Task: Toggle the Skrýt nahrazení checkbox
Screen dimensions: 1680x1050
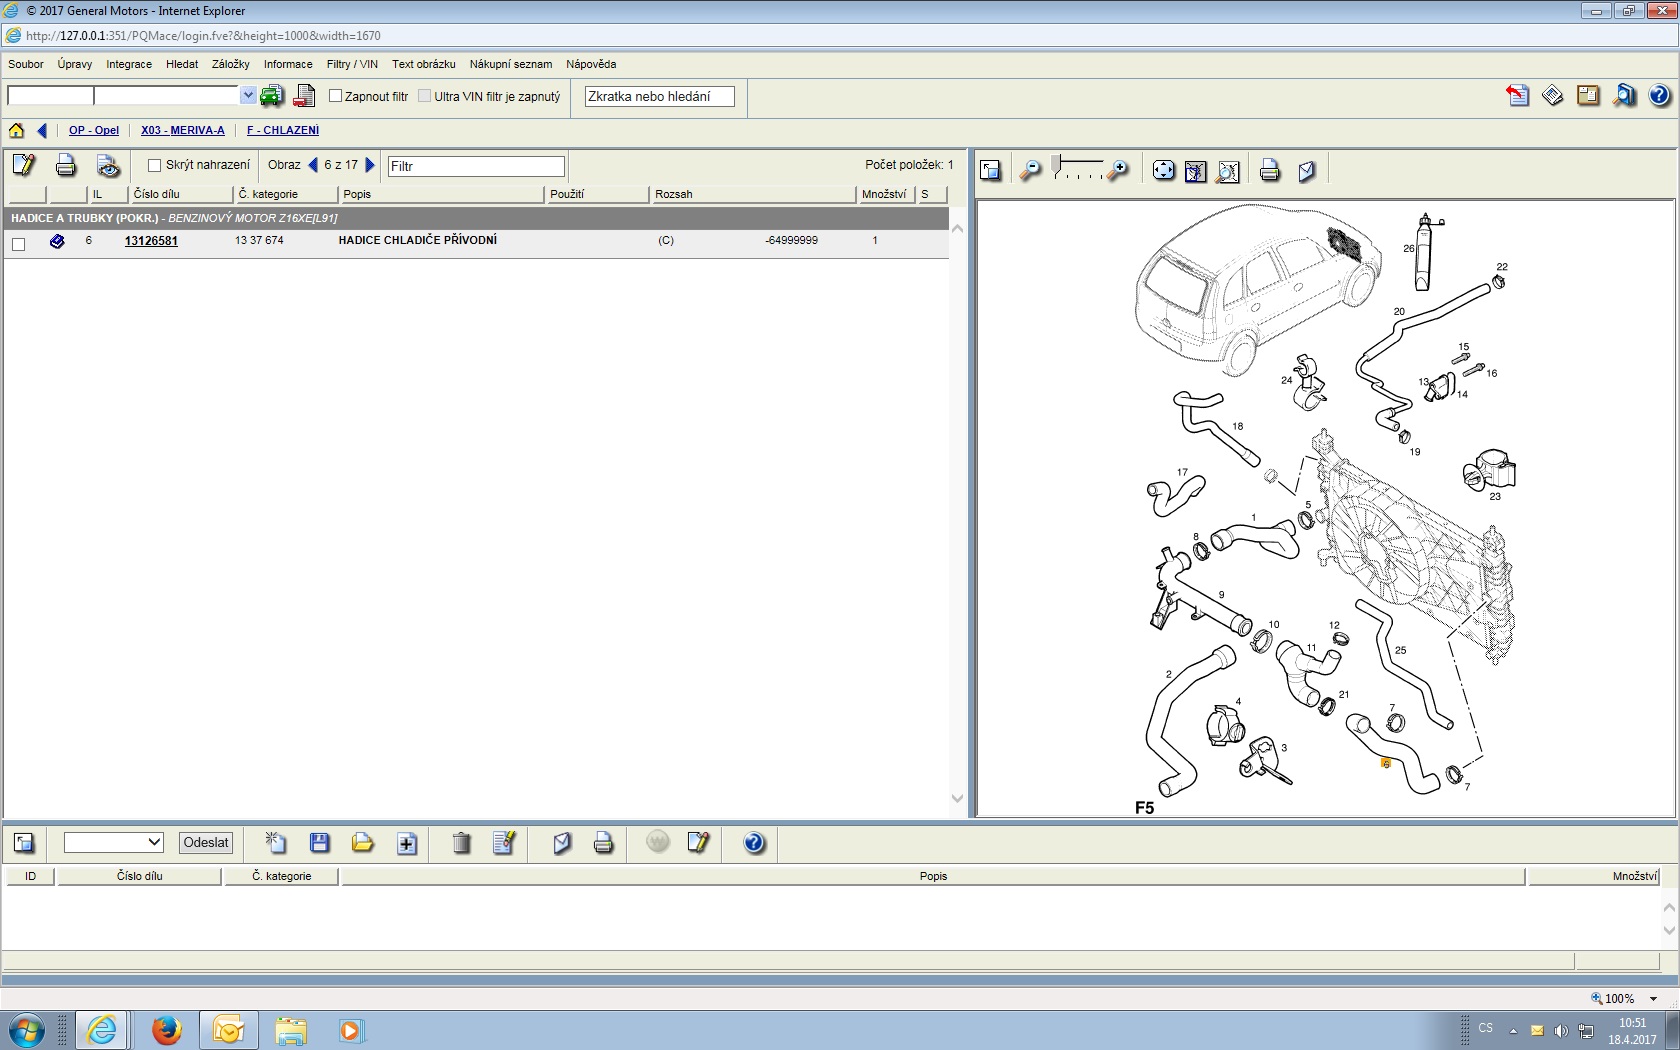Action: tap(154, 165)
